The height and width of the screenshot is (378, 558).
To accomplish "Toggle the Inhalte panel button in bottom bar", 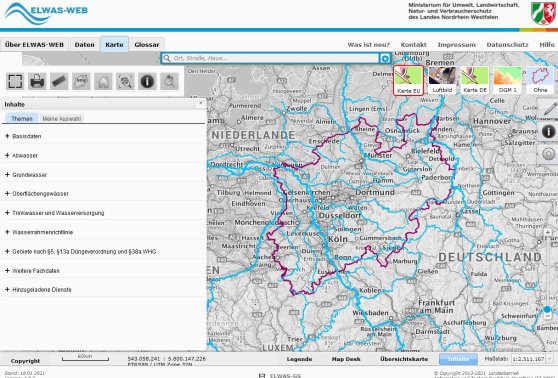I will coord(458,359).
